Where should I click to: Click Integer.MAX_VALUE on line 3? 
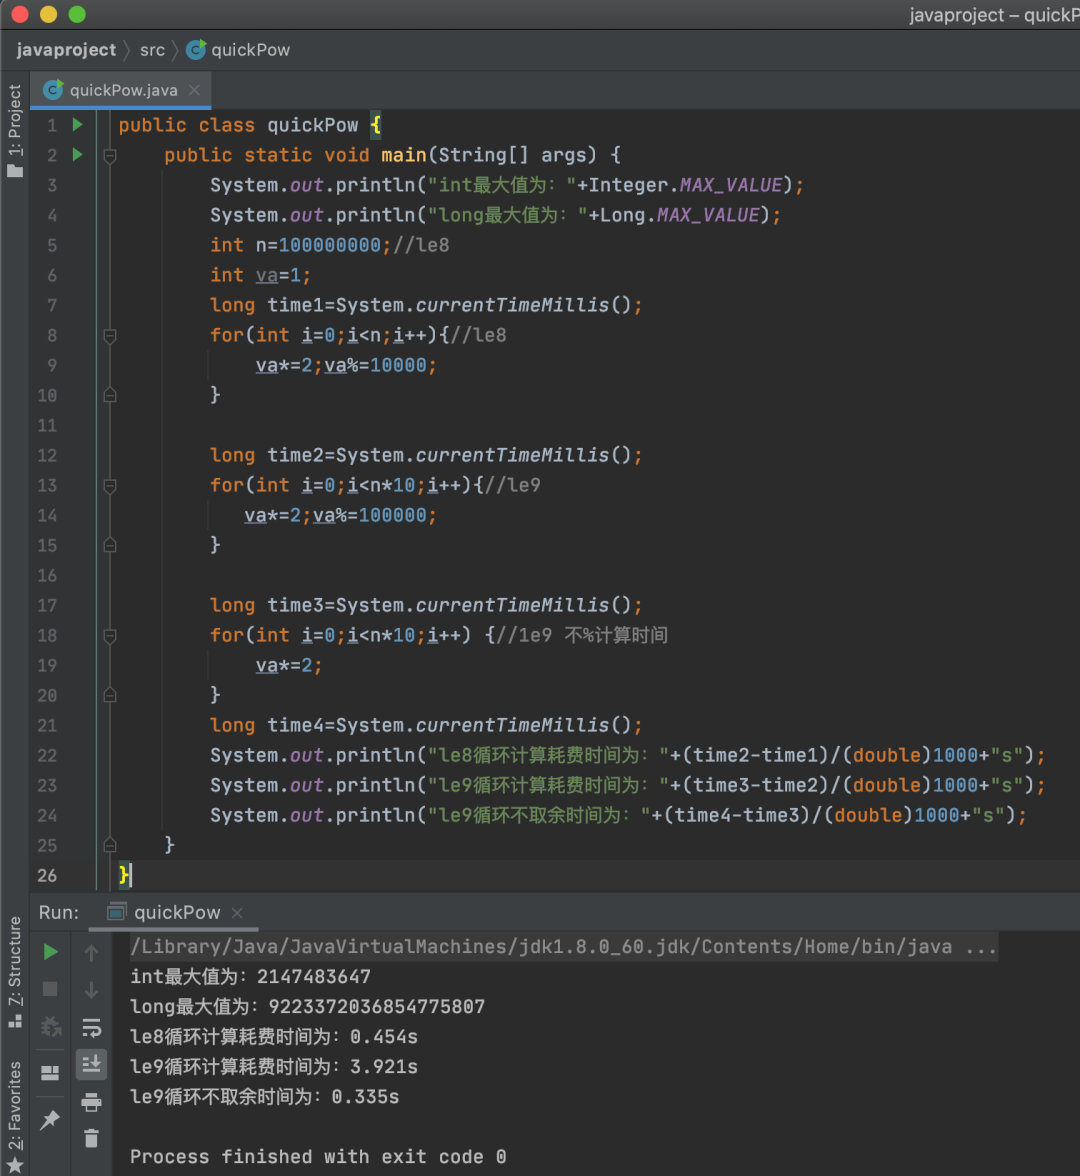(686, 185)
